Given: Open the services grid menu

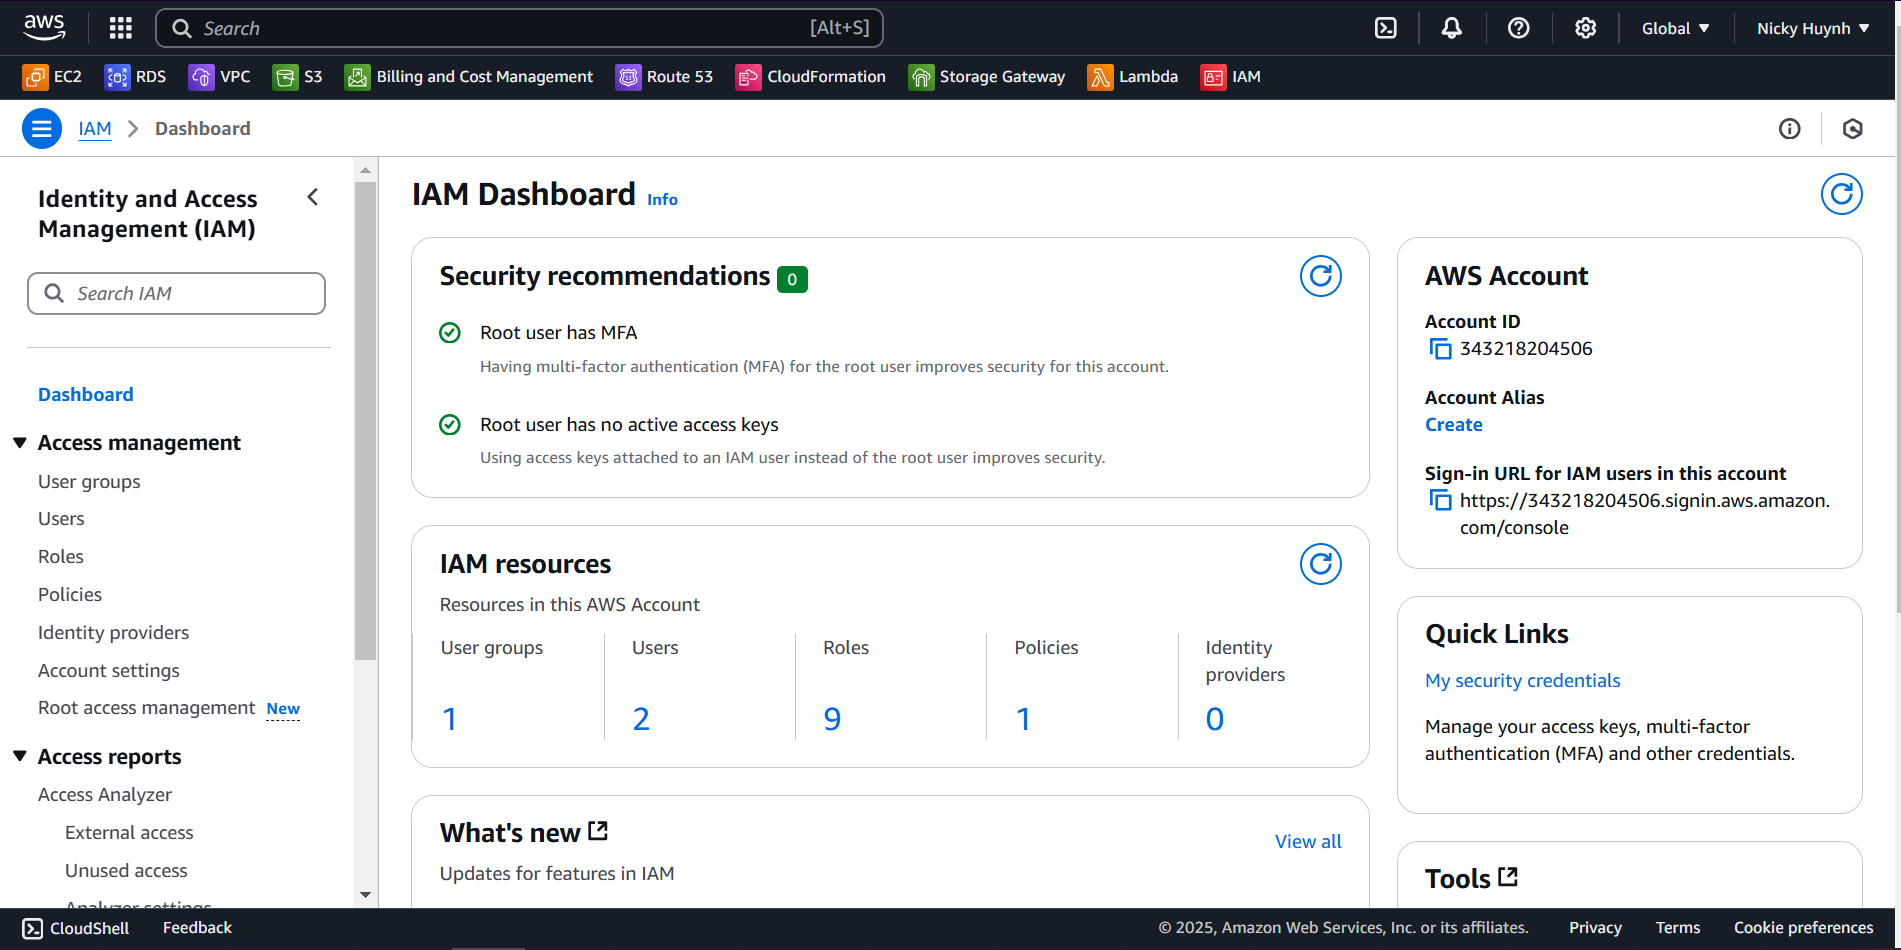Looking at the screenshot, I should pos(121,28).
